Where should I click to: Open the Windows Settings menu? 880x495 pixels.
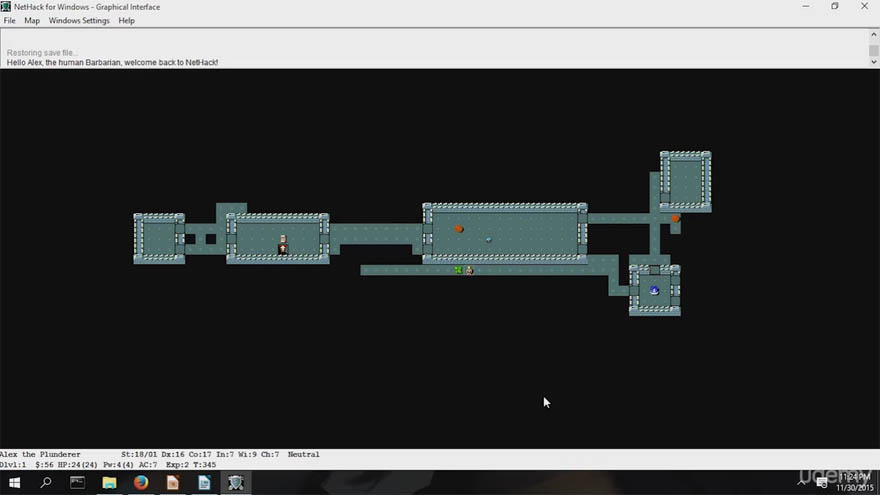[x=79, y=21]
